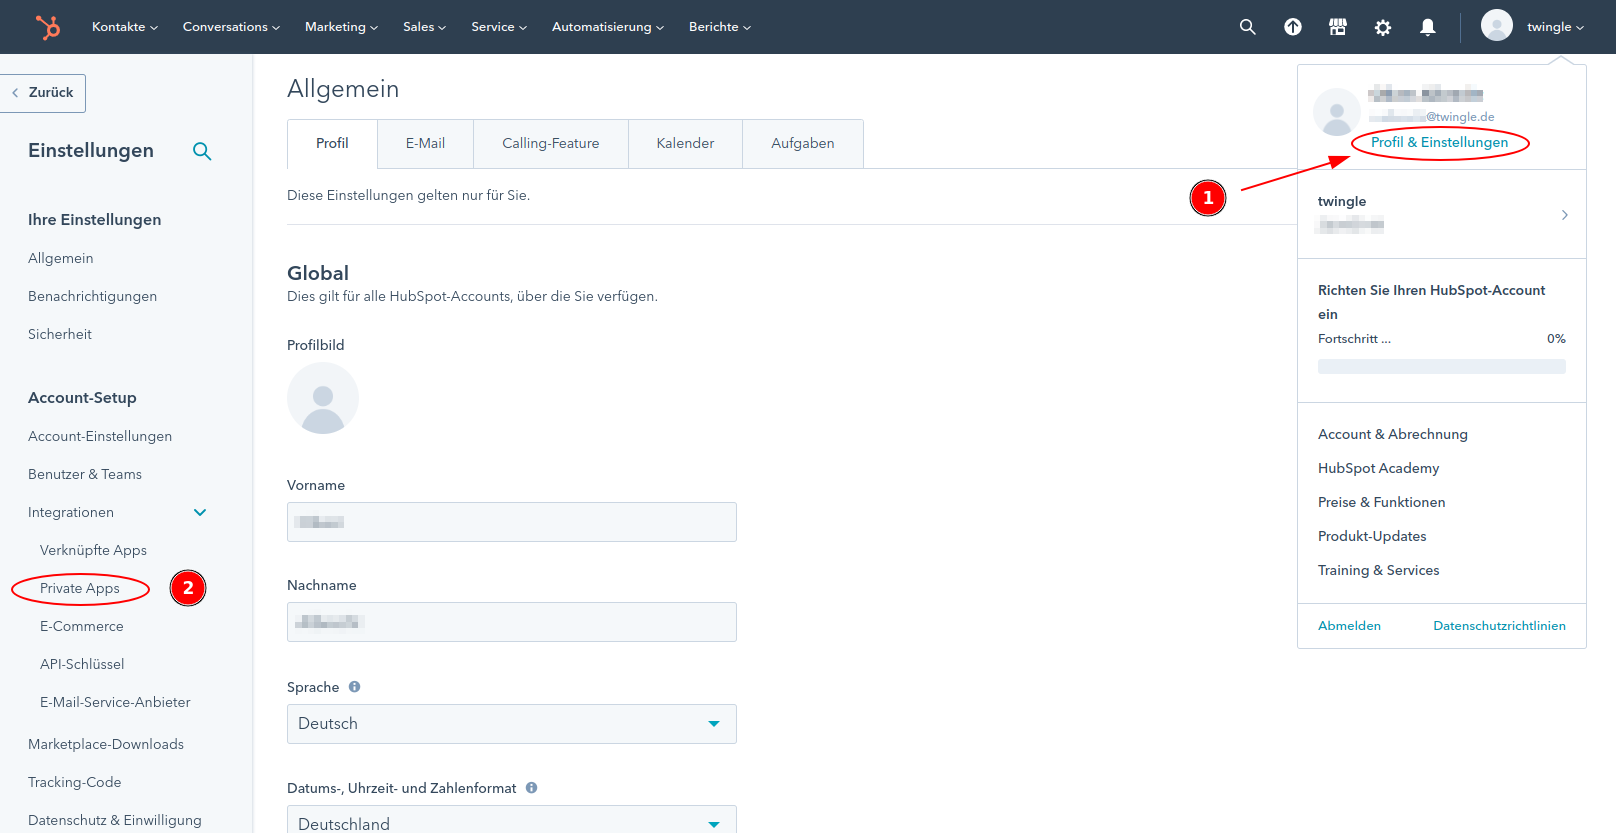Image resolution: width=1616 pixels, height=833 pixels.
Task: Open Produkt-Updates
Action: pos(1372,536)
